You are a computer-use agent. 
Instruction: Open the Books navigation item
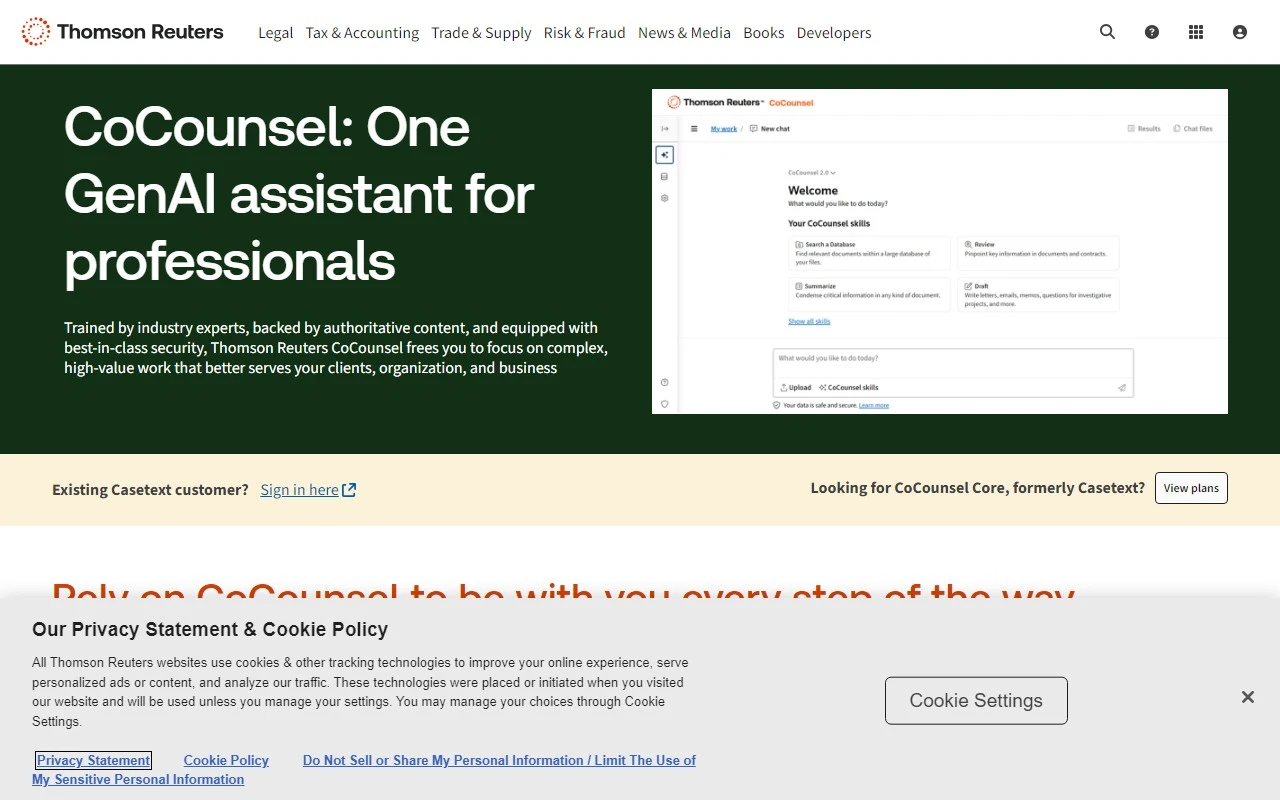click(764, 33)
